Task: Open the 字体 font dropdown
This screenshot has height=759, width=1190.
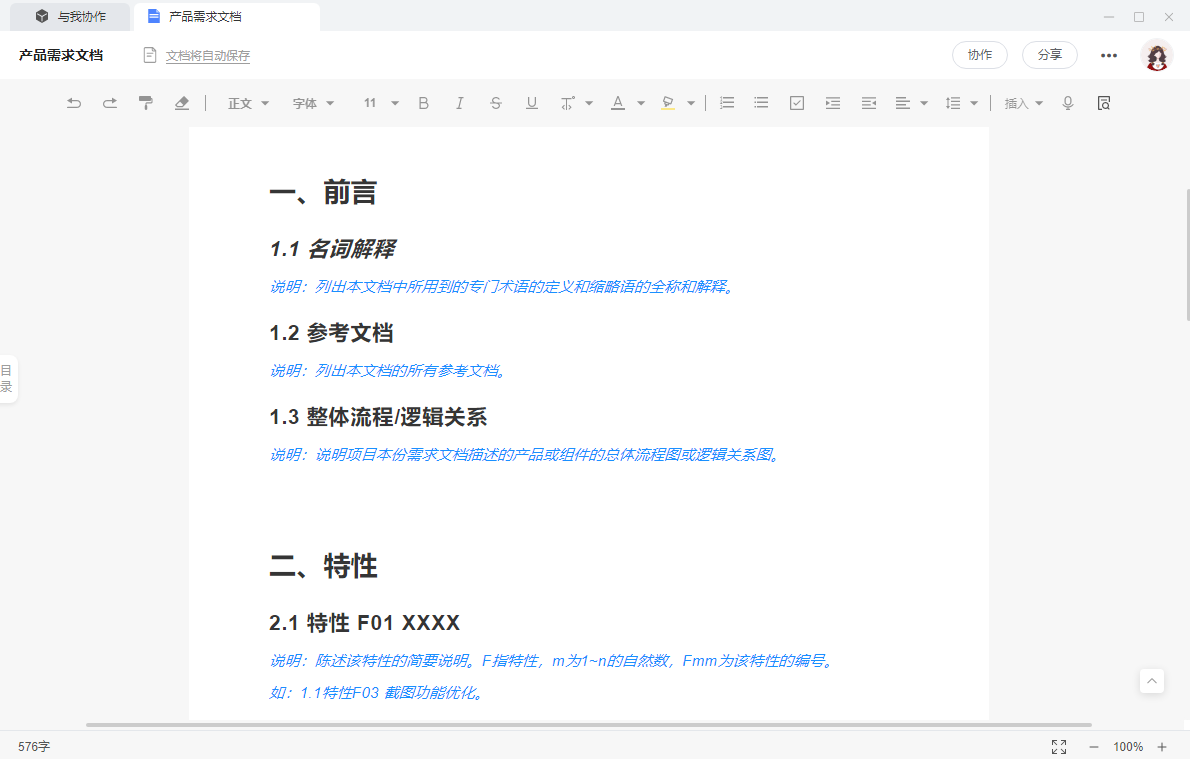Action: click(x=313, y=103)
